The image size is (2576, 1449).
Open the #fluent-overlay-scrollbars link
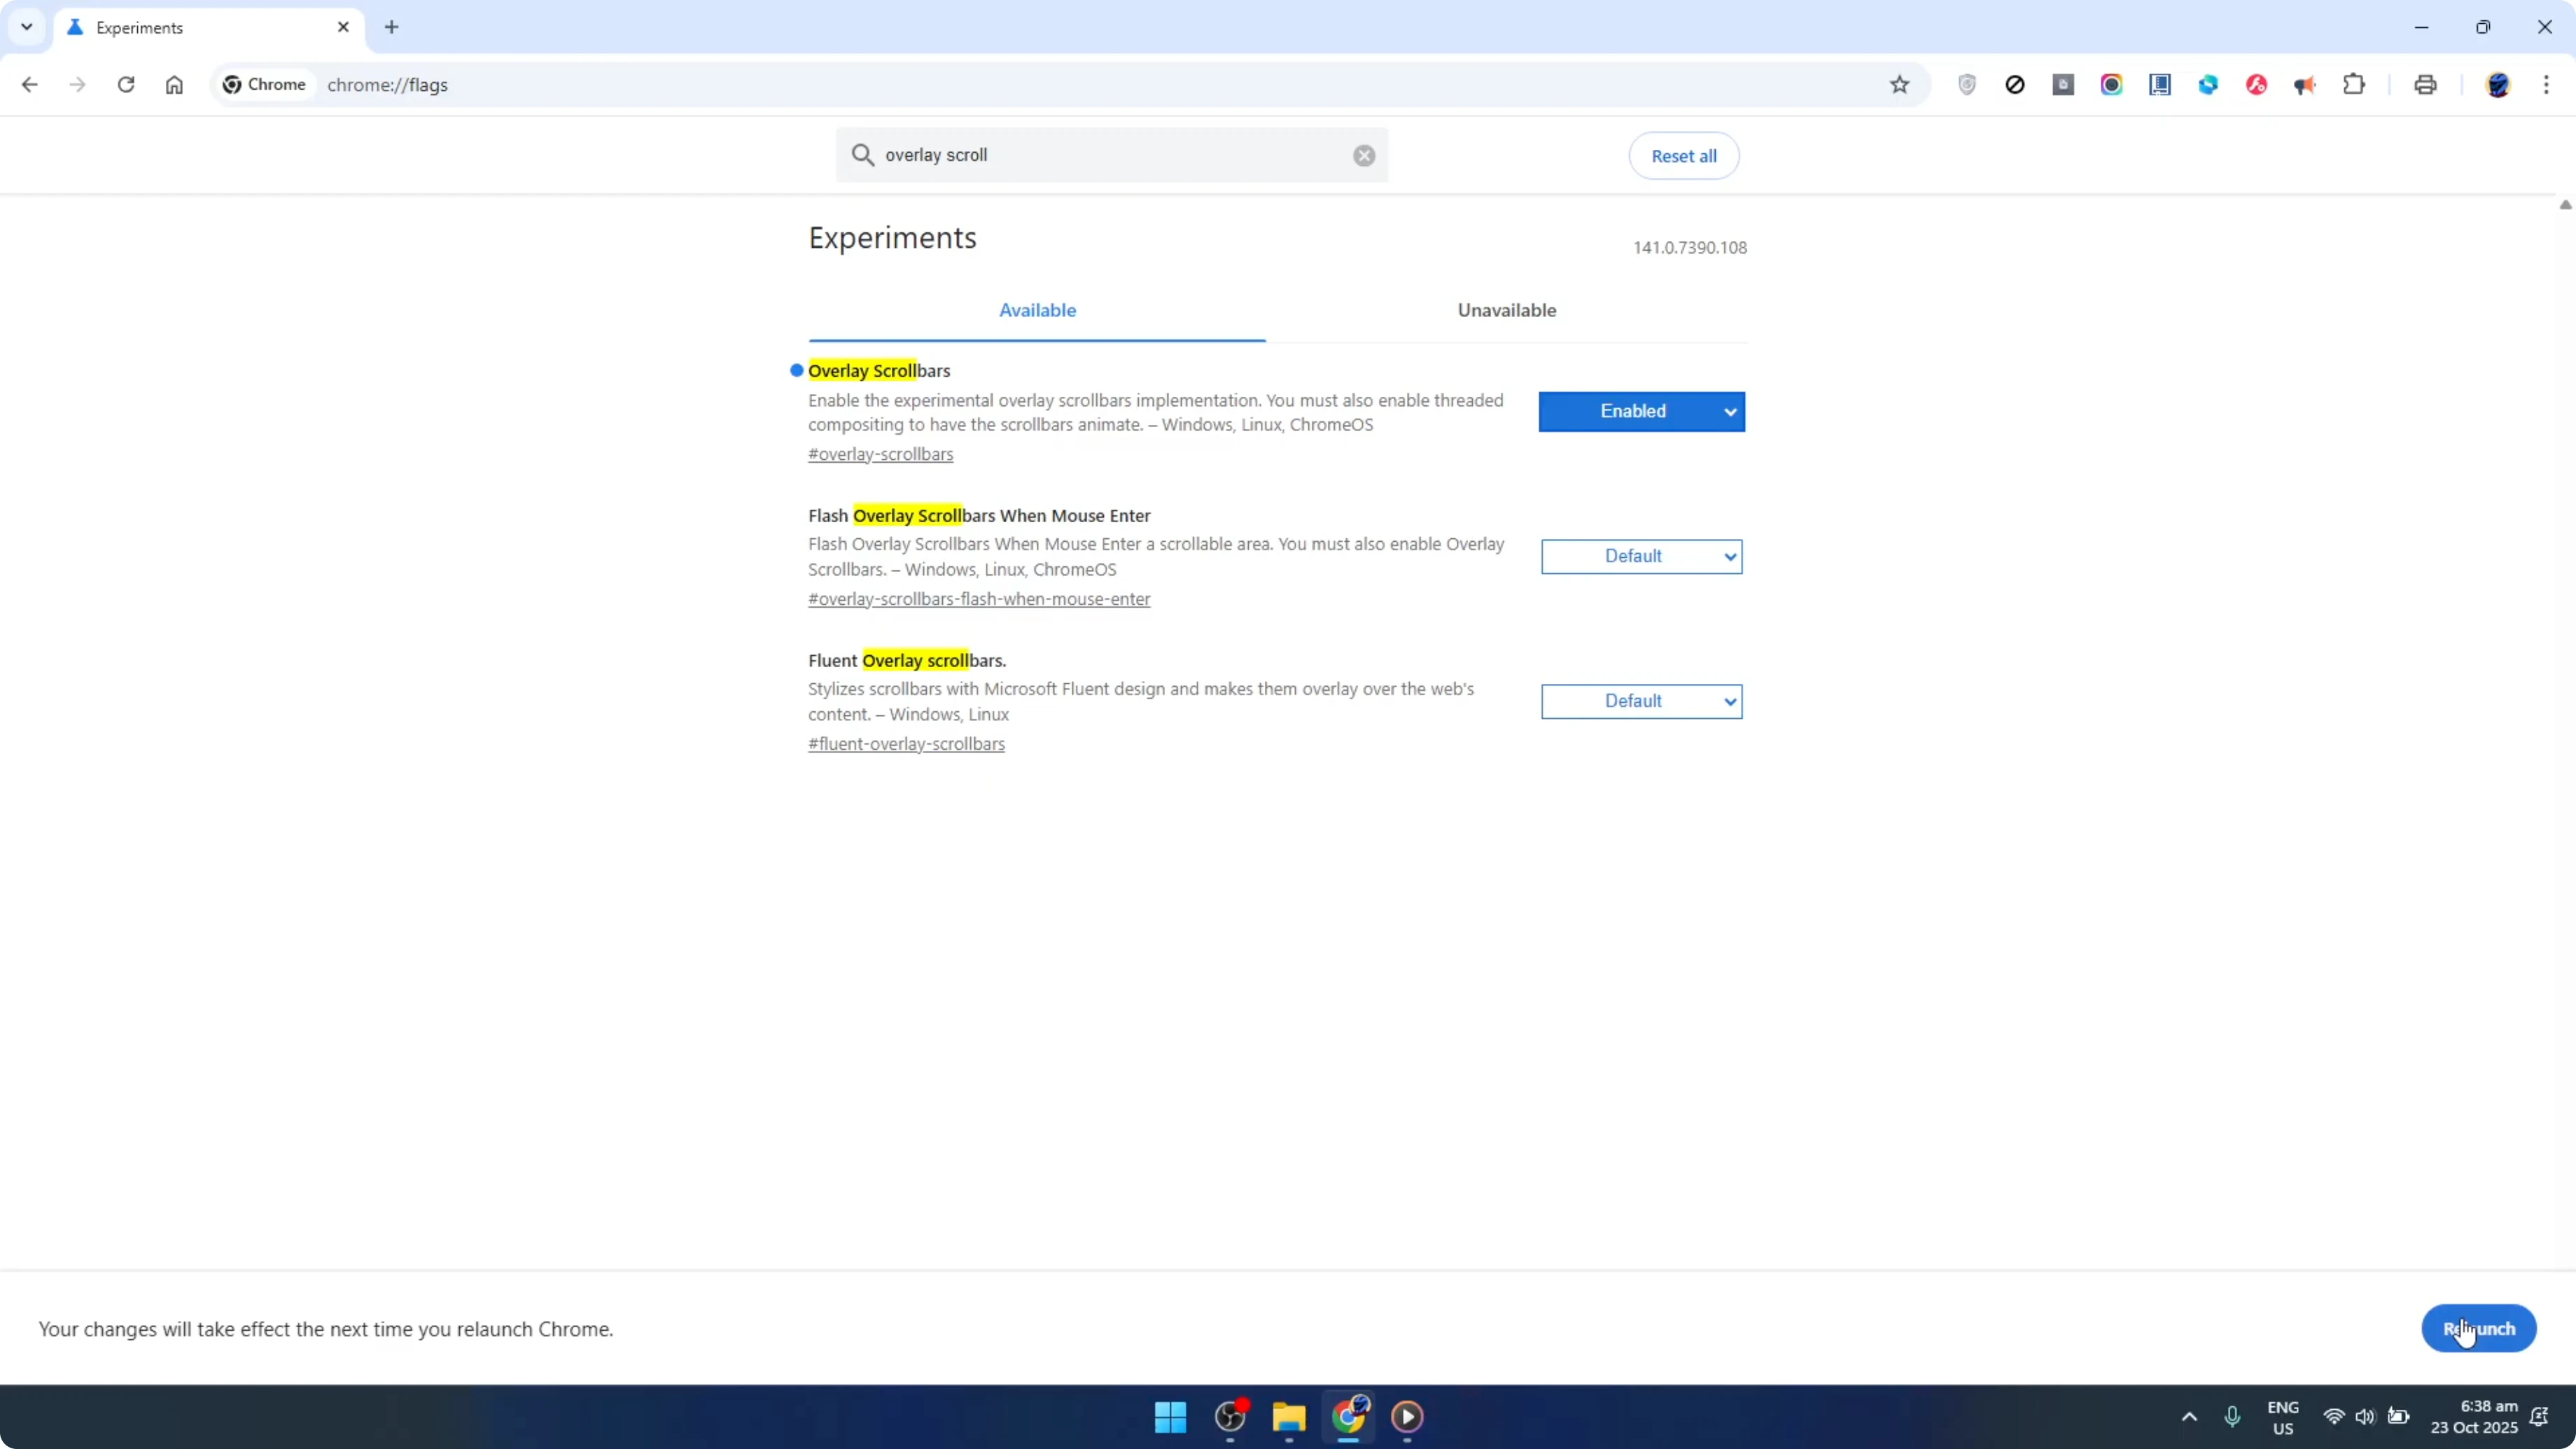(907, 743)
